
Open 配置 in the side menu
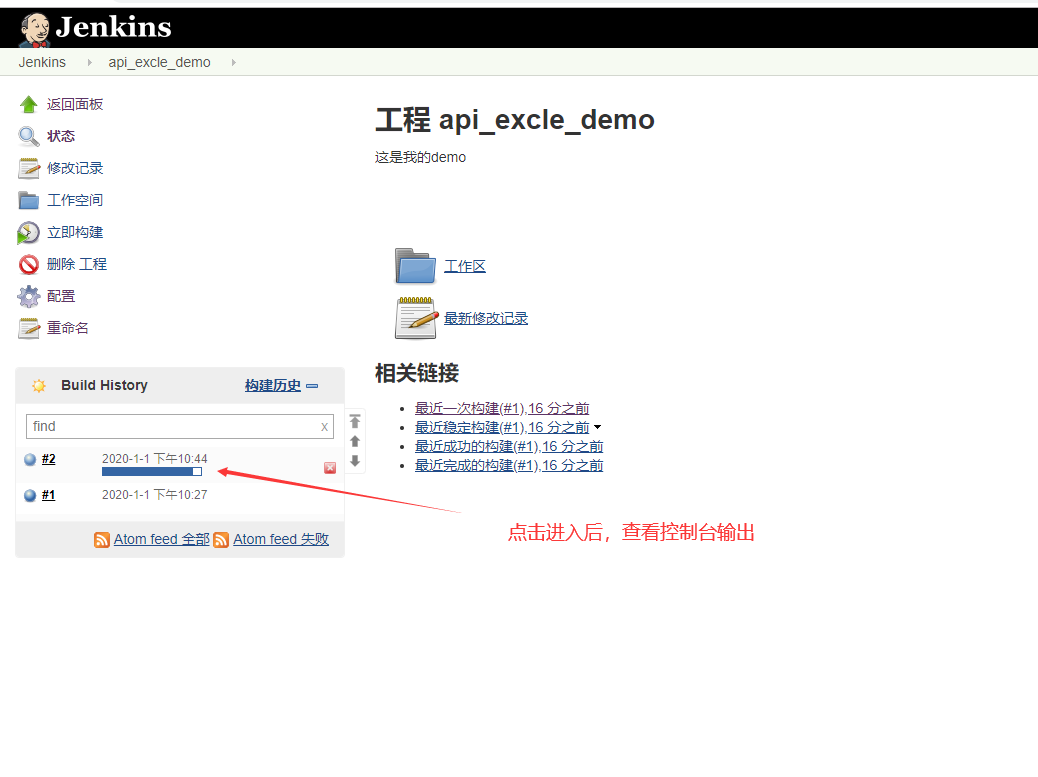point(61,296)
